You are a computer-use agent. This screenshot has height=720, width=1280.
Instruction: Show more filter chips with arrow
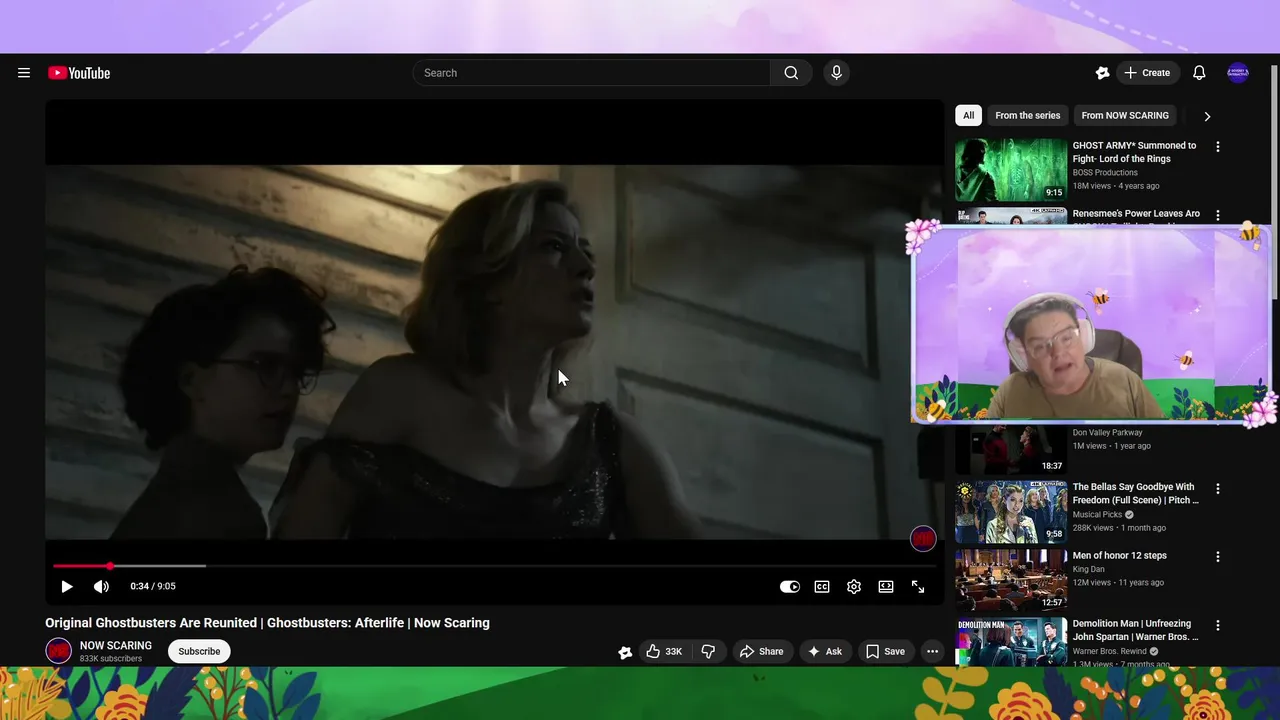point(1207,116)
